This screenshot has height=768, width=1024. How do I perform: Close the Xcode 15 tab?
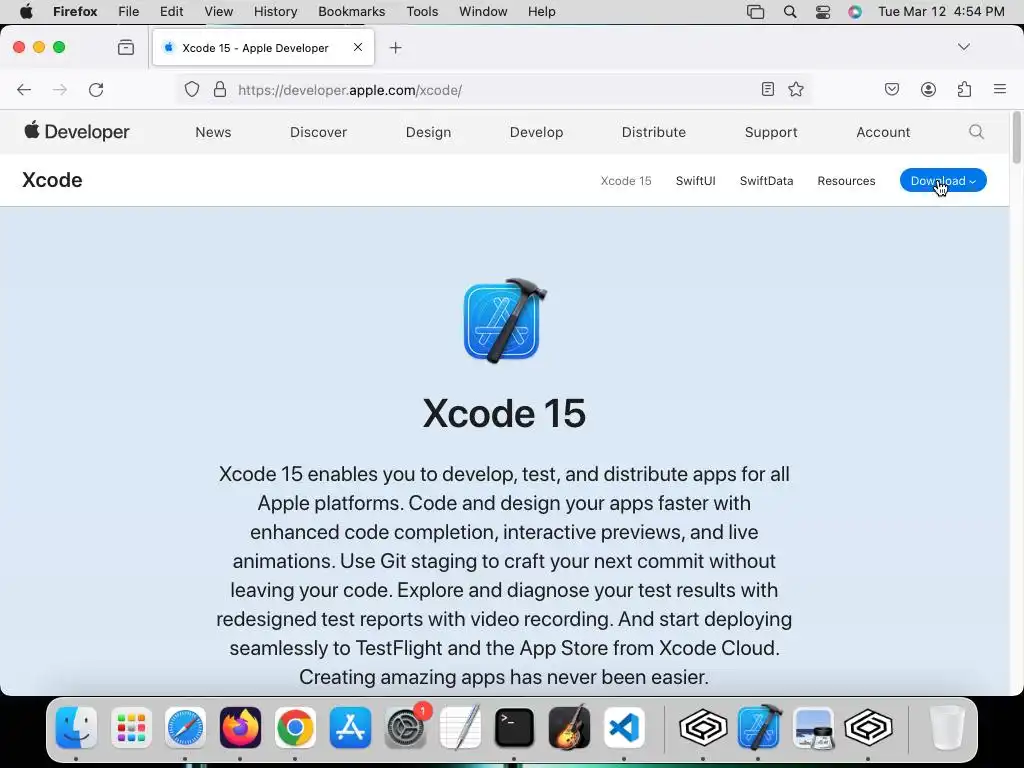358,47
